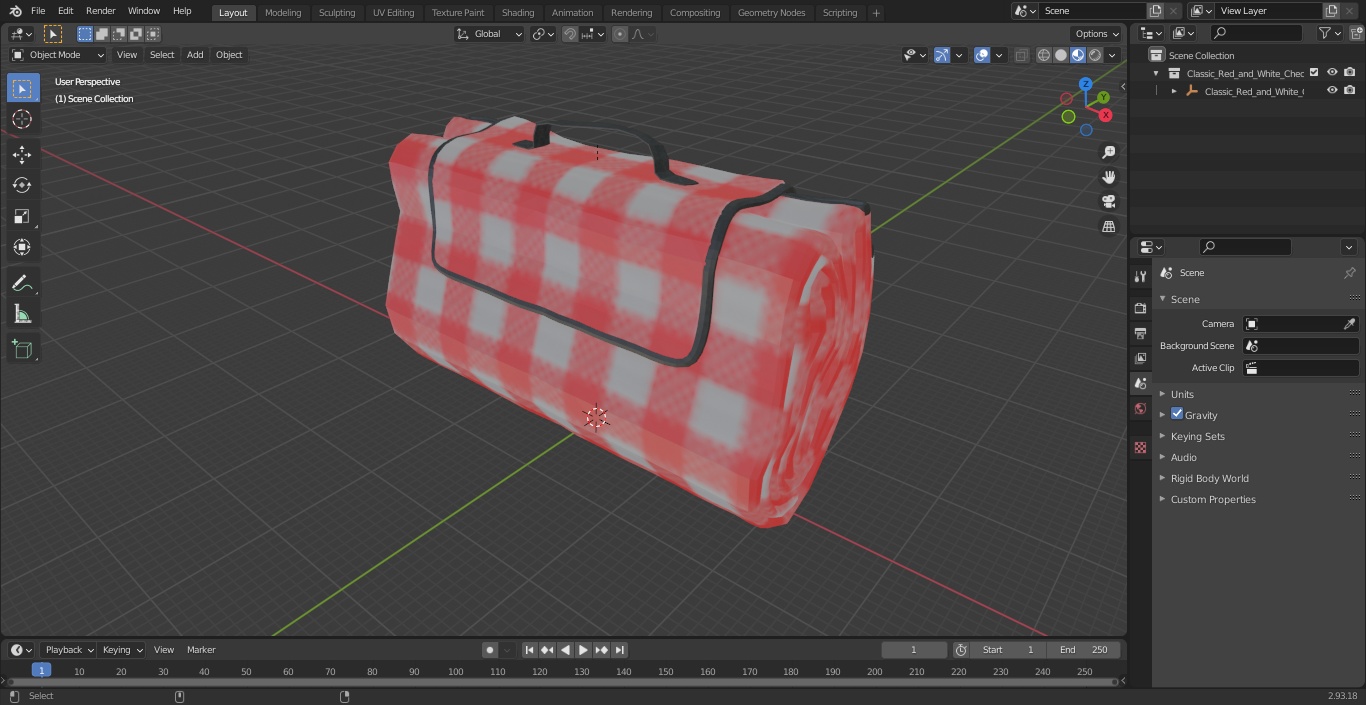Activate the Select Box tool
Screen dimensions: 1366x705
22,88
